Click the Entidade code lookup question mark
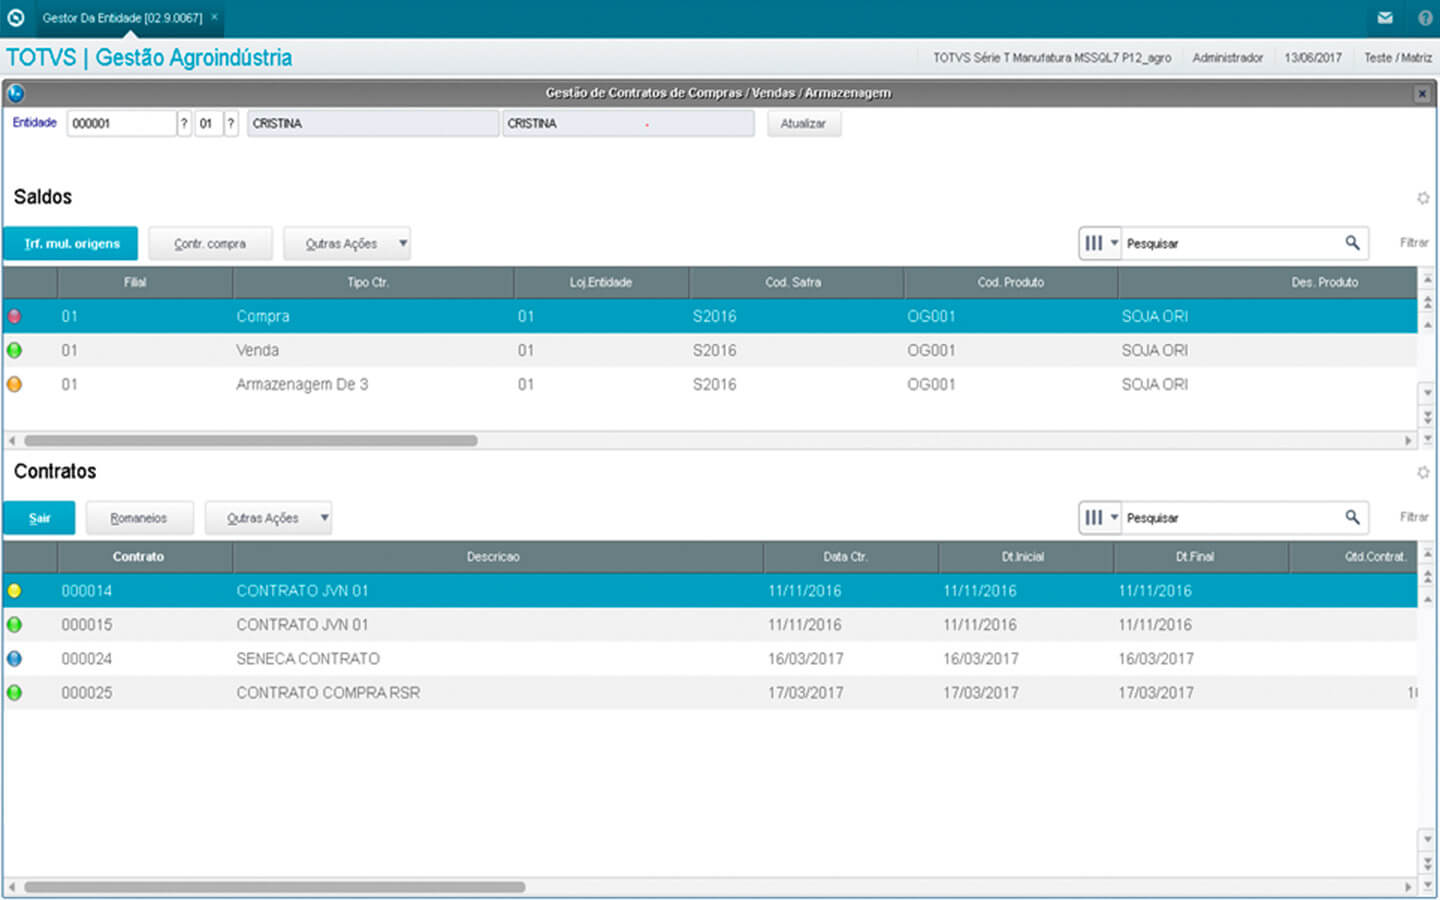 coord(184,124)
